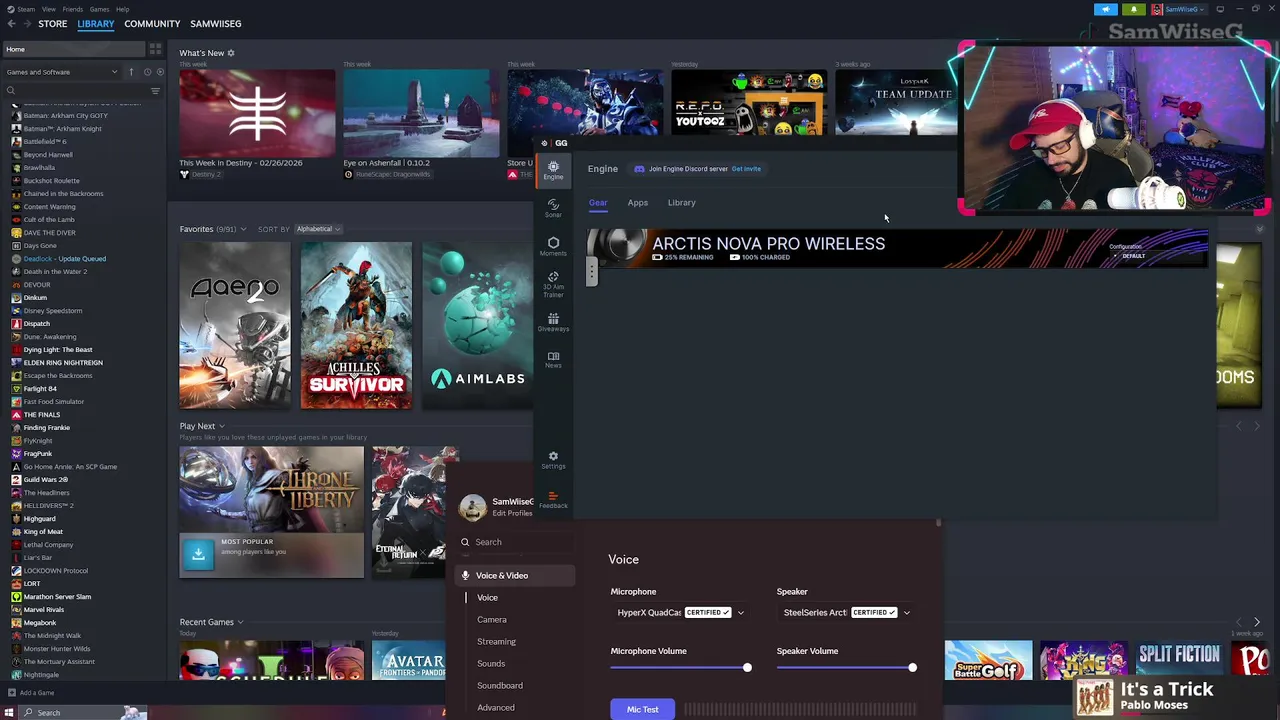Click sort ascending arrow in Steam library sidebar
Image resolution: width=1280 pixels, height=720 pixels.
coord(132,72)
